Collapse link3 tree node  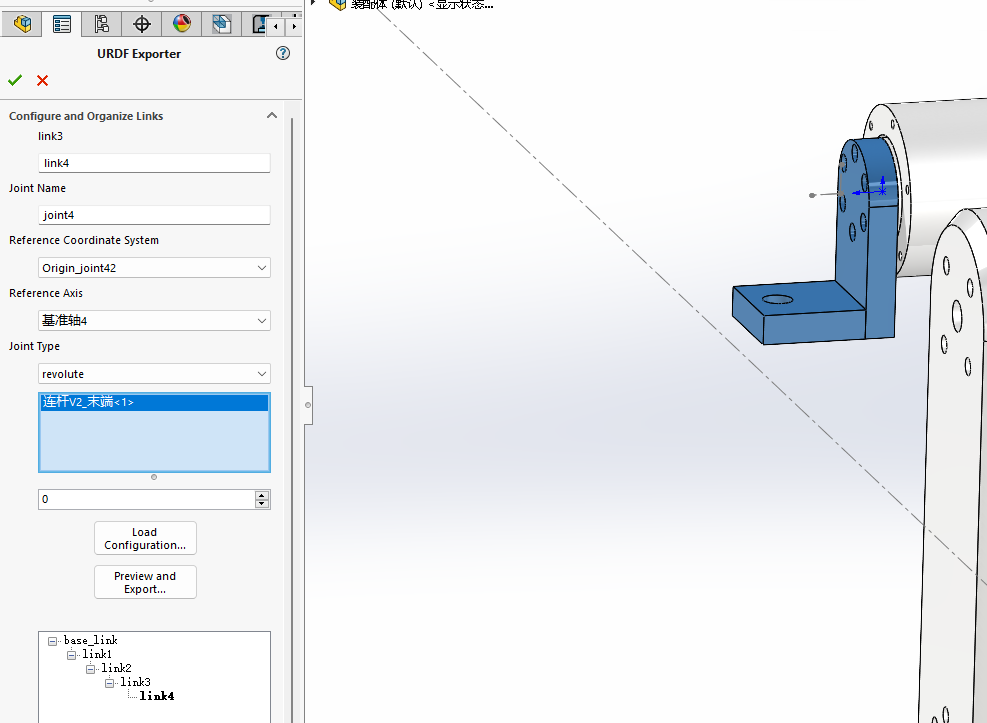[109, 683]
